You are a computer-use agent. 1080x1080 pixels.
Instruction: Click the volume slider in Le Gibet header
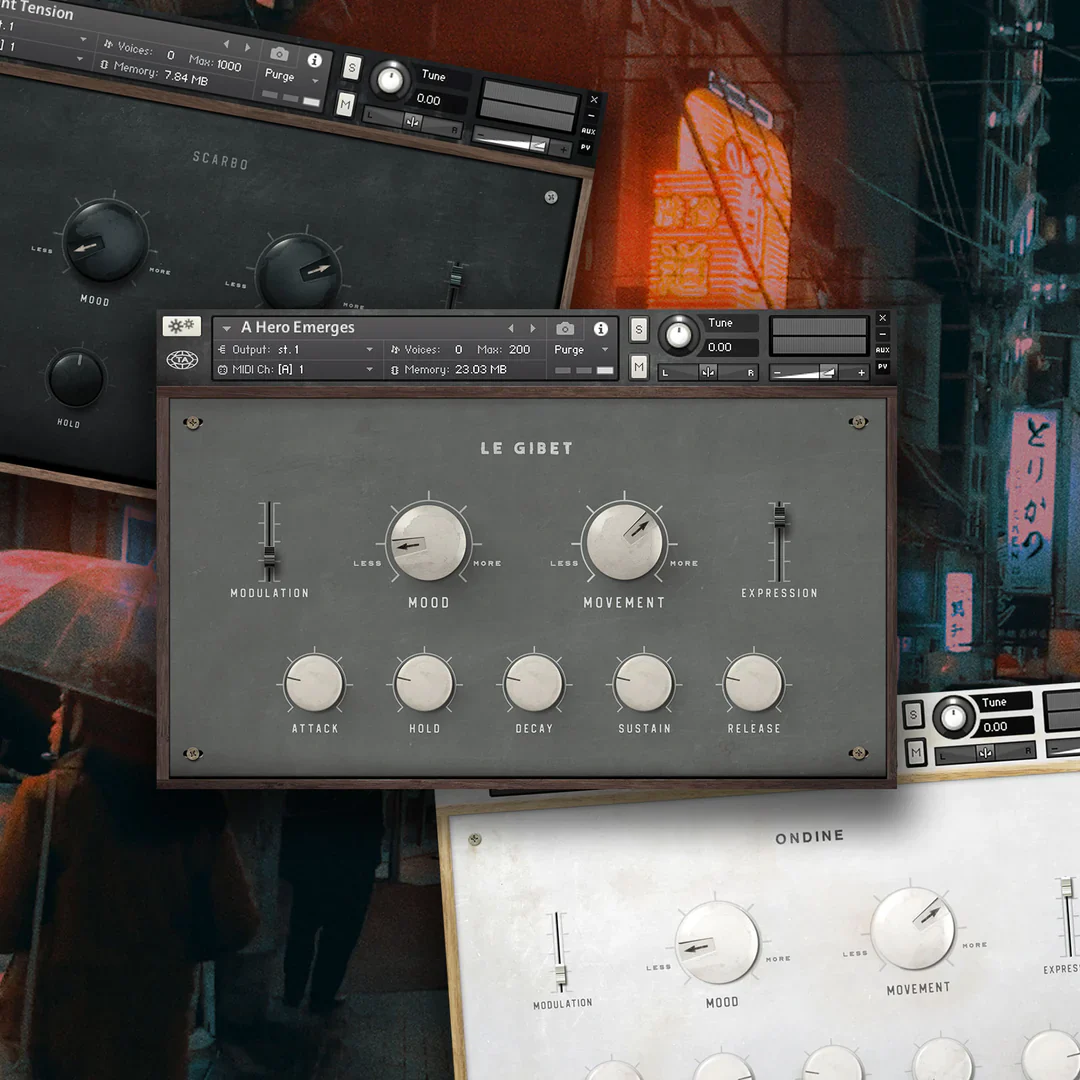coord(819,373)
